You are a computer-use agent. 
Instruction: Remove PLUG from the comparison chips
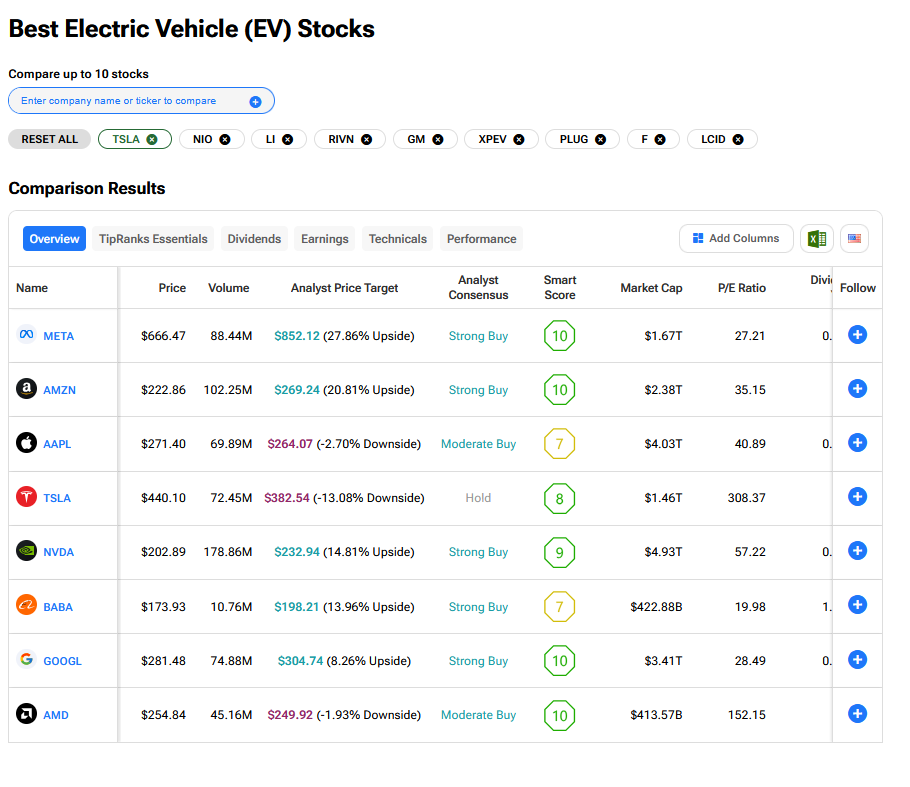click(x=600, y=139)
